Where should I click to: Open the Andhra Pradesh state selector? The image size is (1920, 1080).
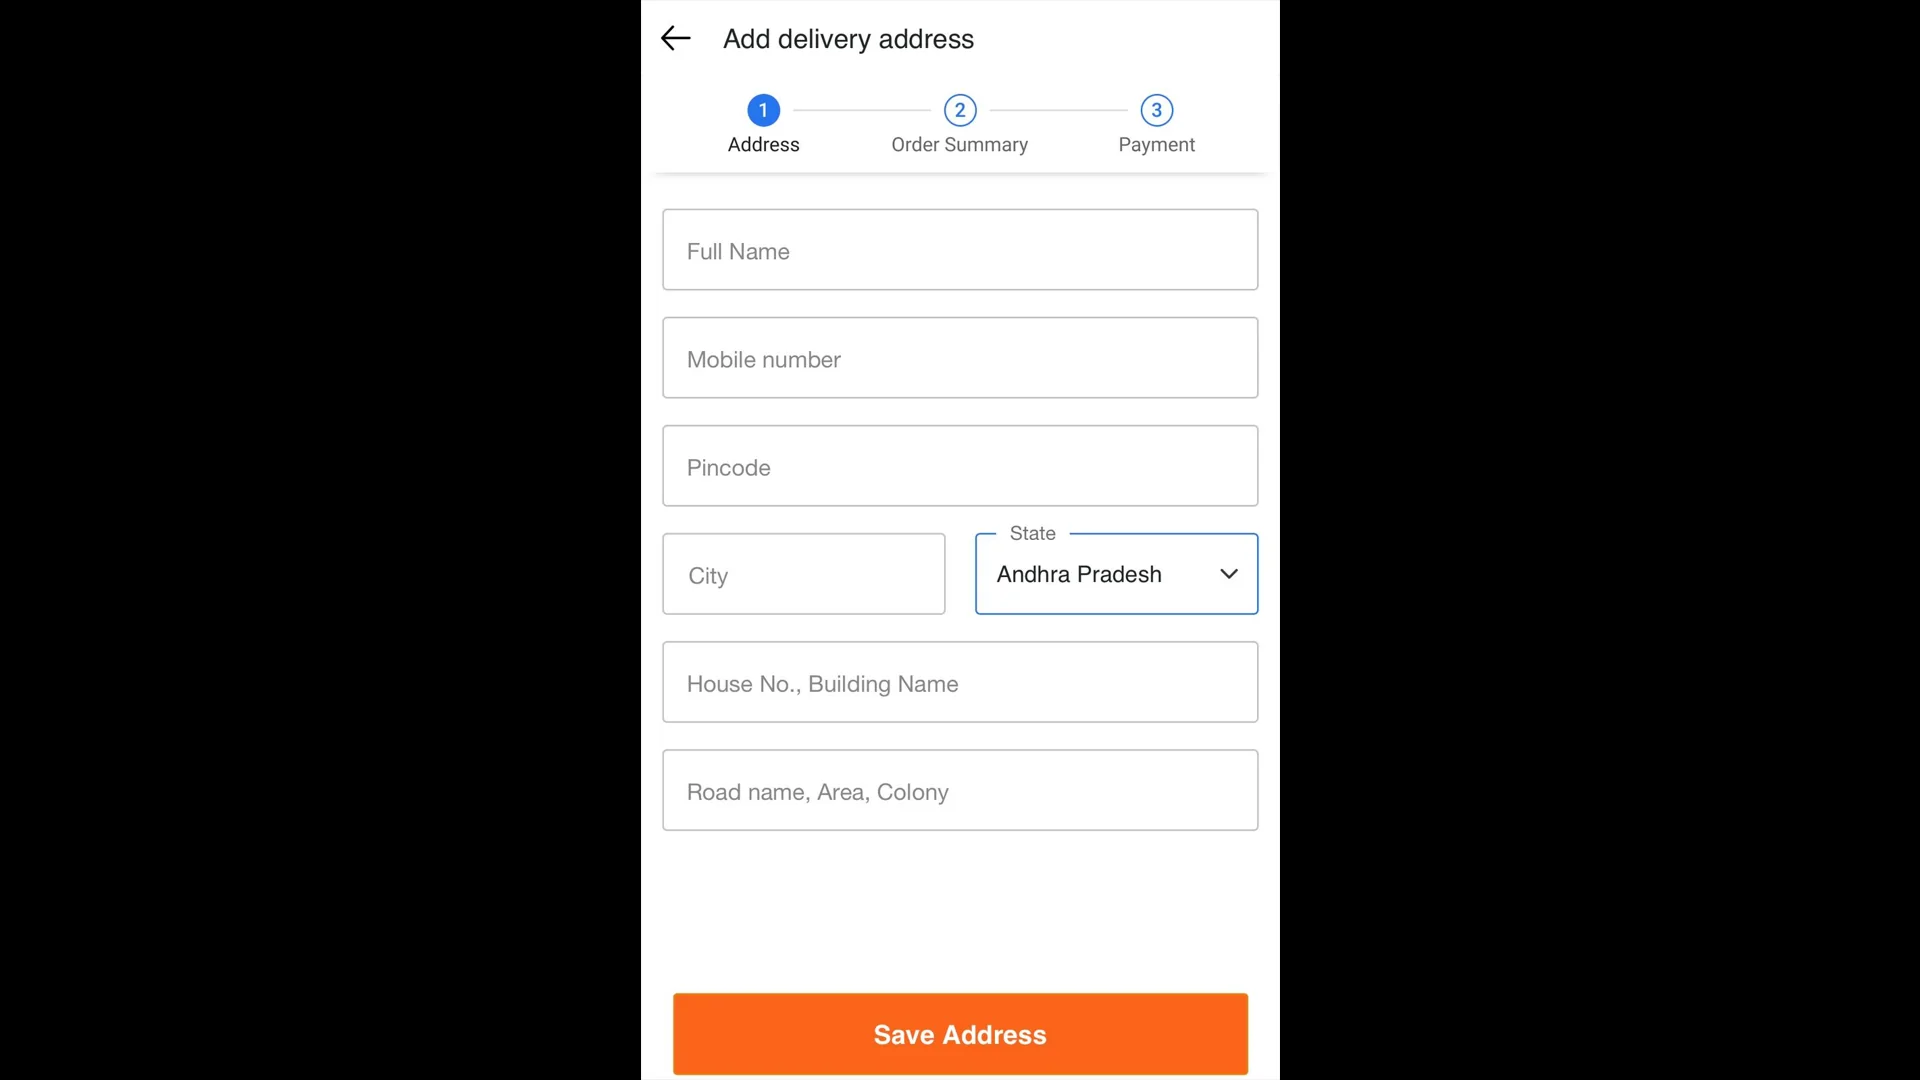coord(1116,574)
